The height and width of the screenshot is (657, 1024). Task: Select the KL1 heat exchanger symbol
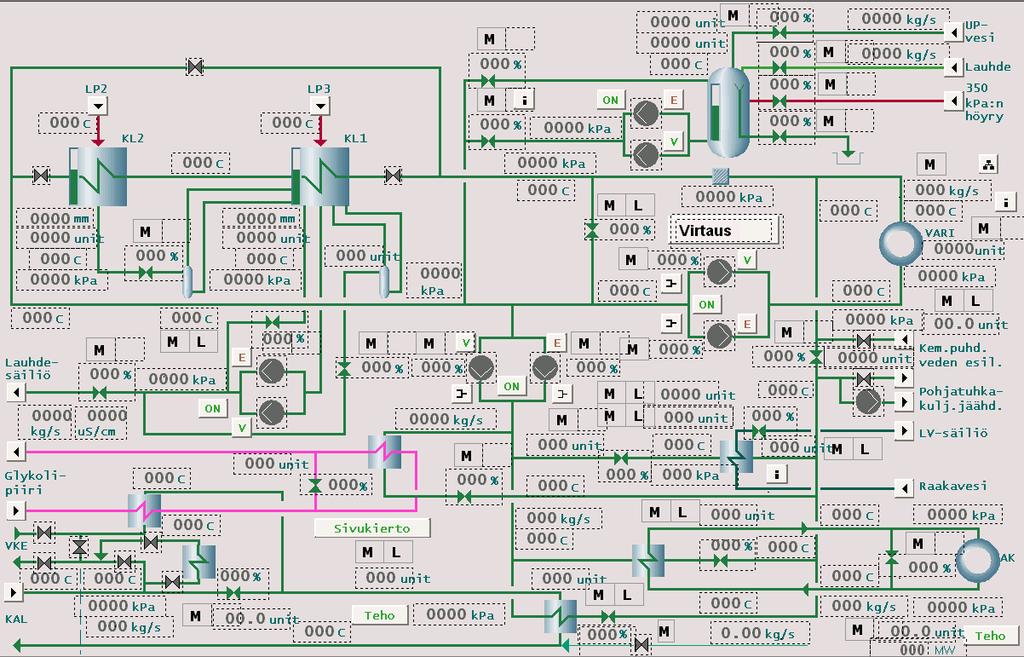(320, 176)
